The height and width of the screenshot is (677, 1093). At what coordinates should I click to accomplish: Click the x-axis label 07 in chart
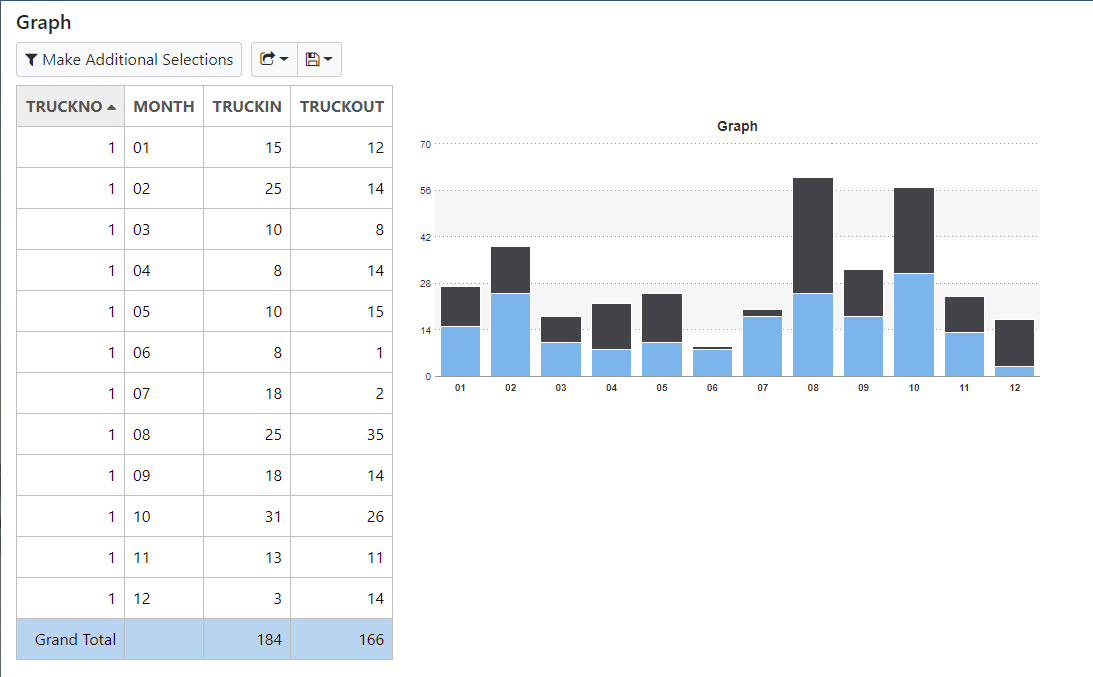762,387
